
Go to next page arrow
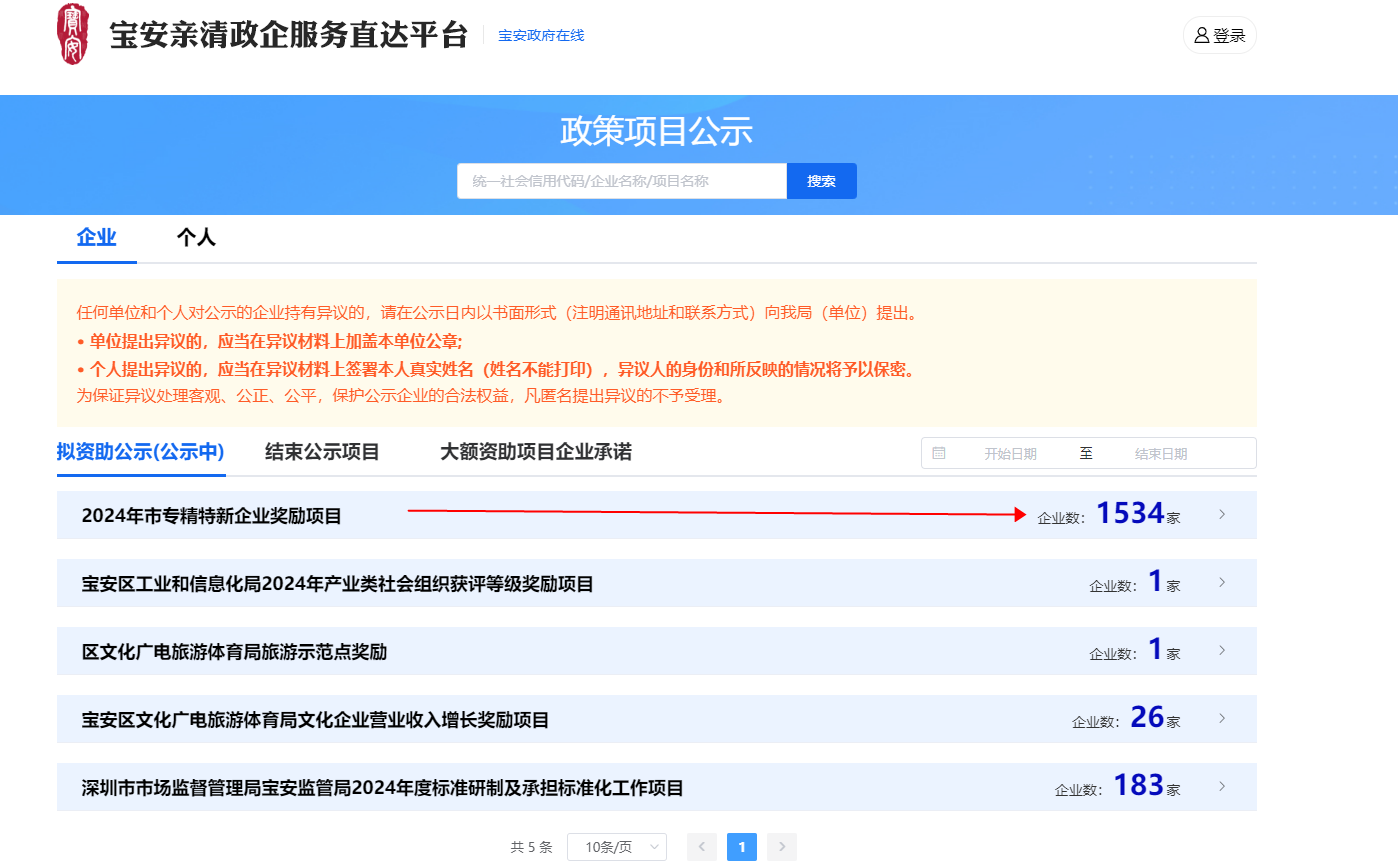tap(782, 847)
